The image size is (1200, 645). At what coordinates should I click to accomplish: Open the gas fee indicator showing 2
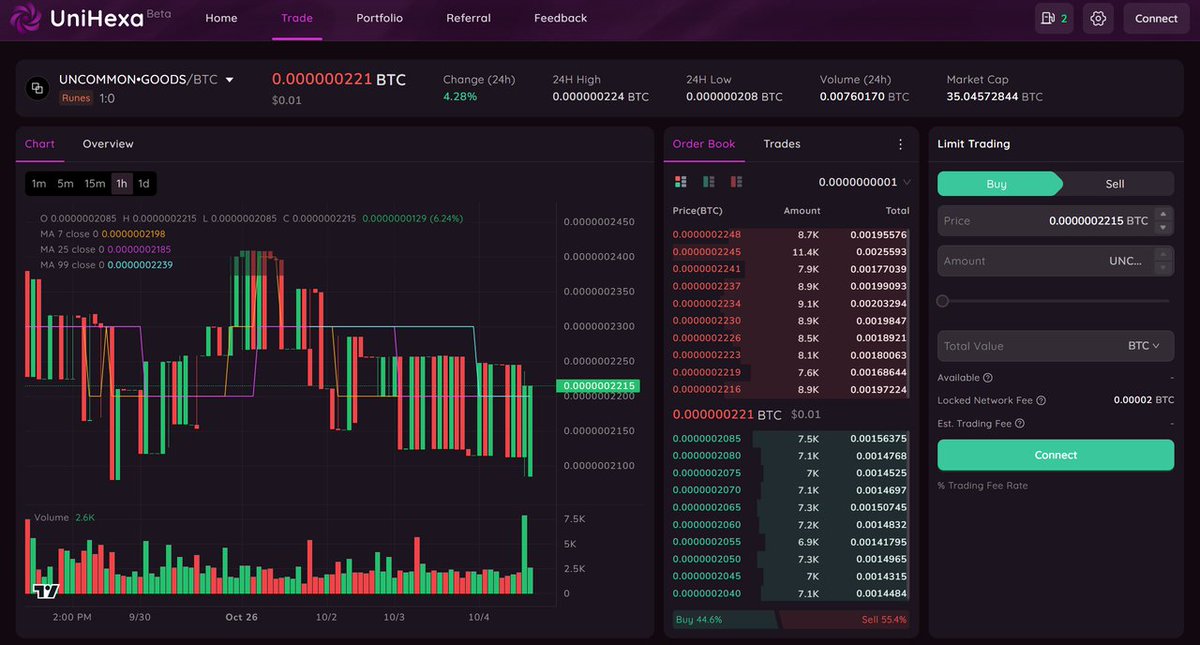click(1054, 18)
